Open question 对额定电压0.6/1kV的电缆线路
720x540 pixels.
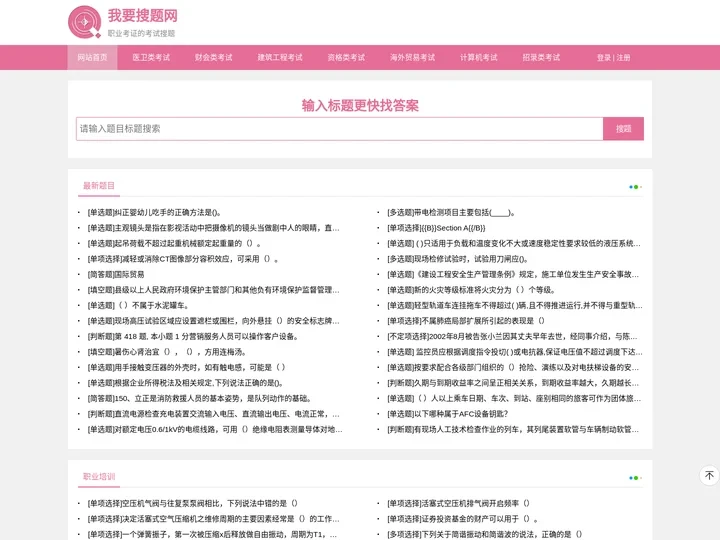tap(215, 430)
